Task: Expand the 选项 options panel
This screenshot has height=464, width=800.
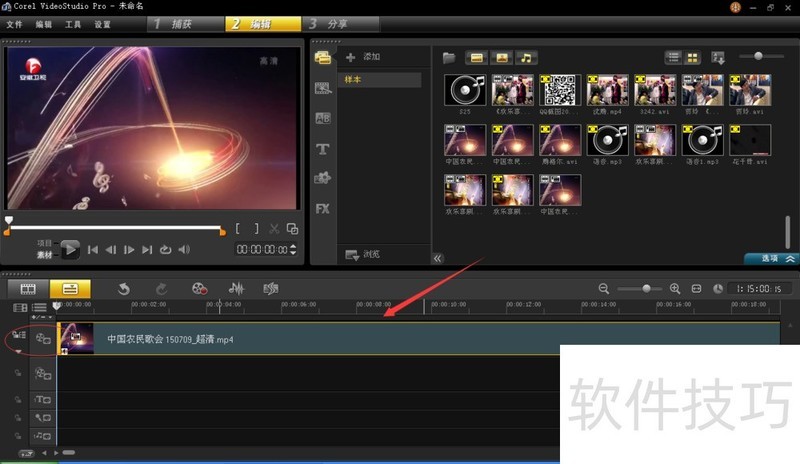Action: [x=772, y=258]
